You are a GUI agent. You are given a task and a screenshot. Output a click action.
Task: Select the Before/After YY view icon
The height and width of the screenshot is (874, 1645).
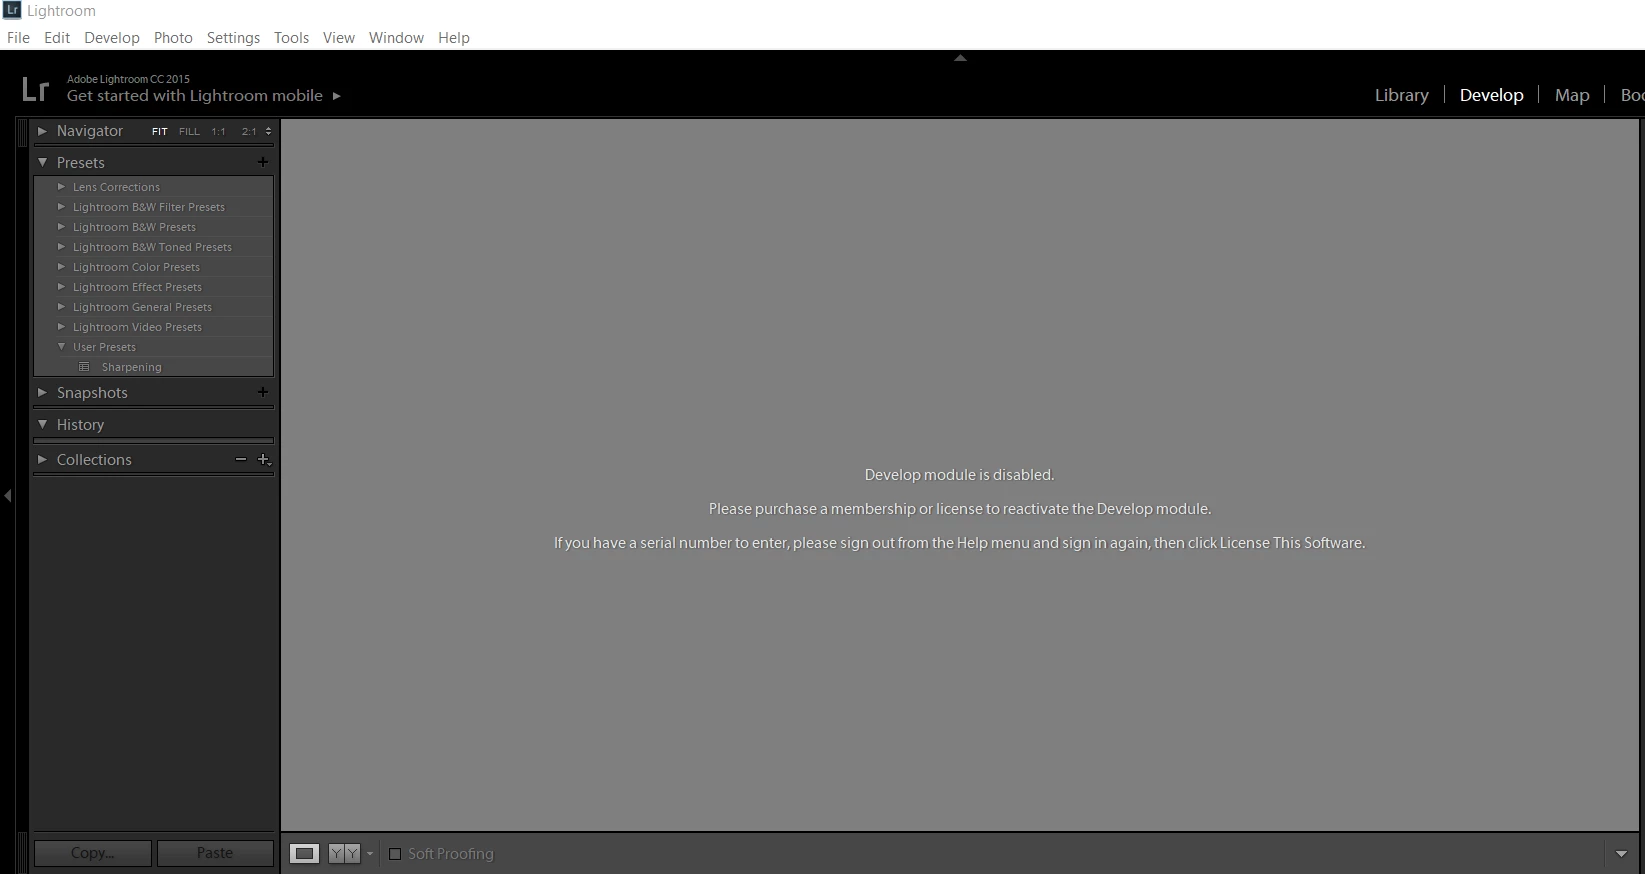click(344, 853)
